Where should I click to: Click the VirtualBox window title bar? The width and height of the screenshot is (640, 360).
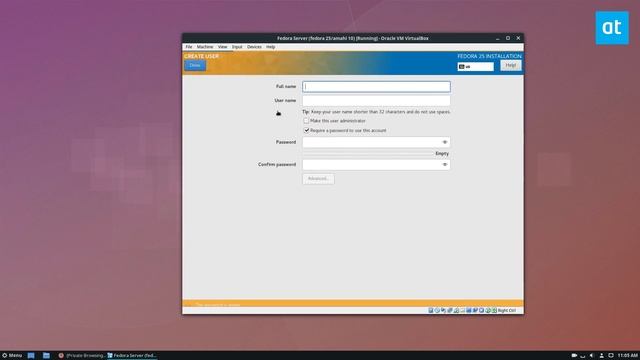[x=353, y=38]
